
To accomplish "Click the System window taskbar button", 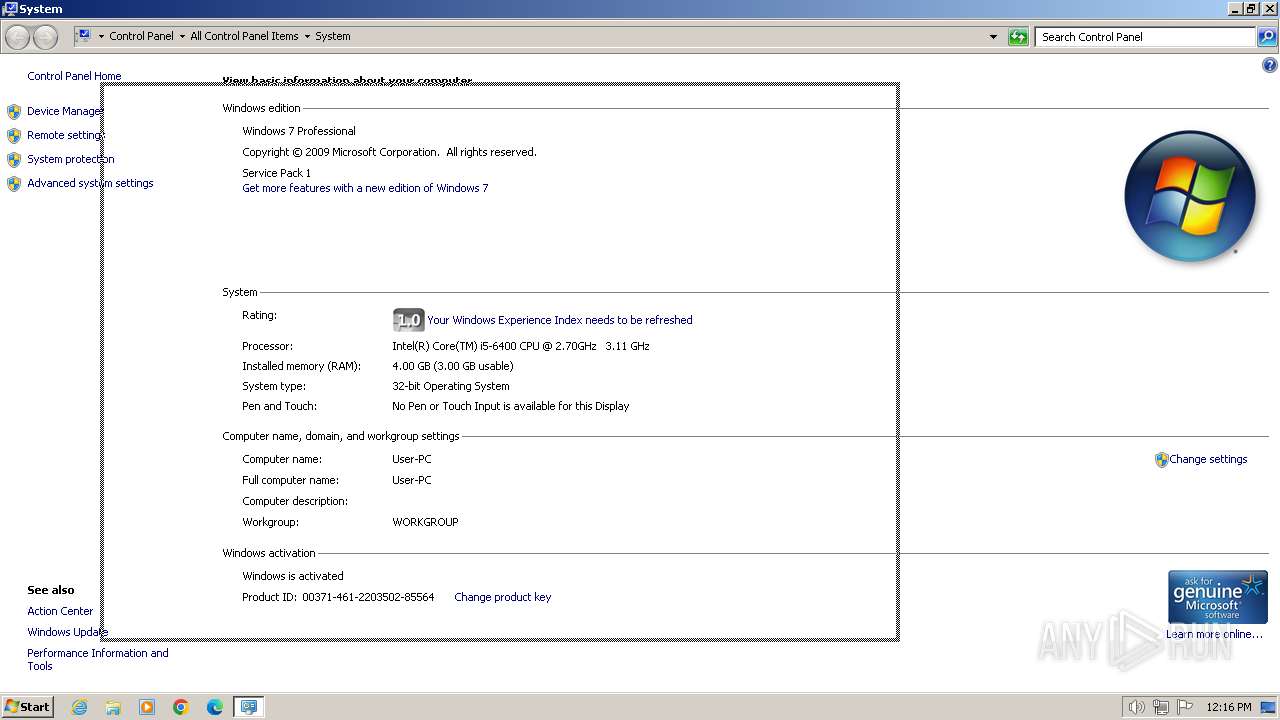I will pos(248,707).
